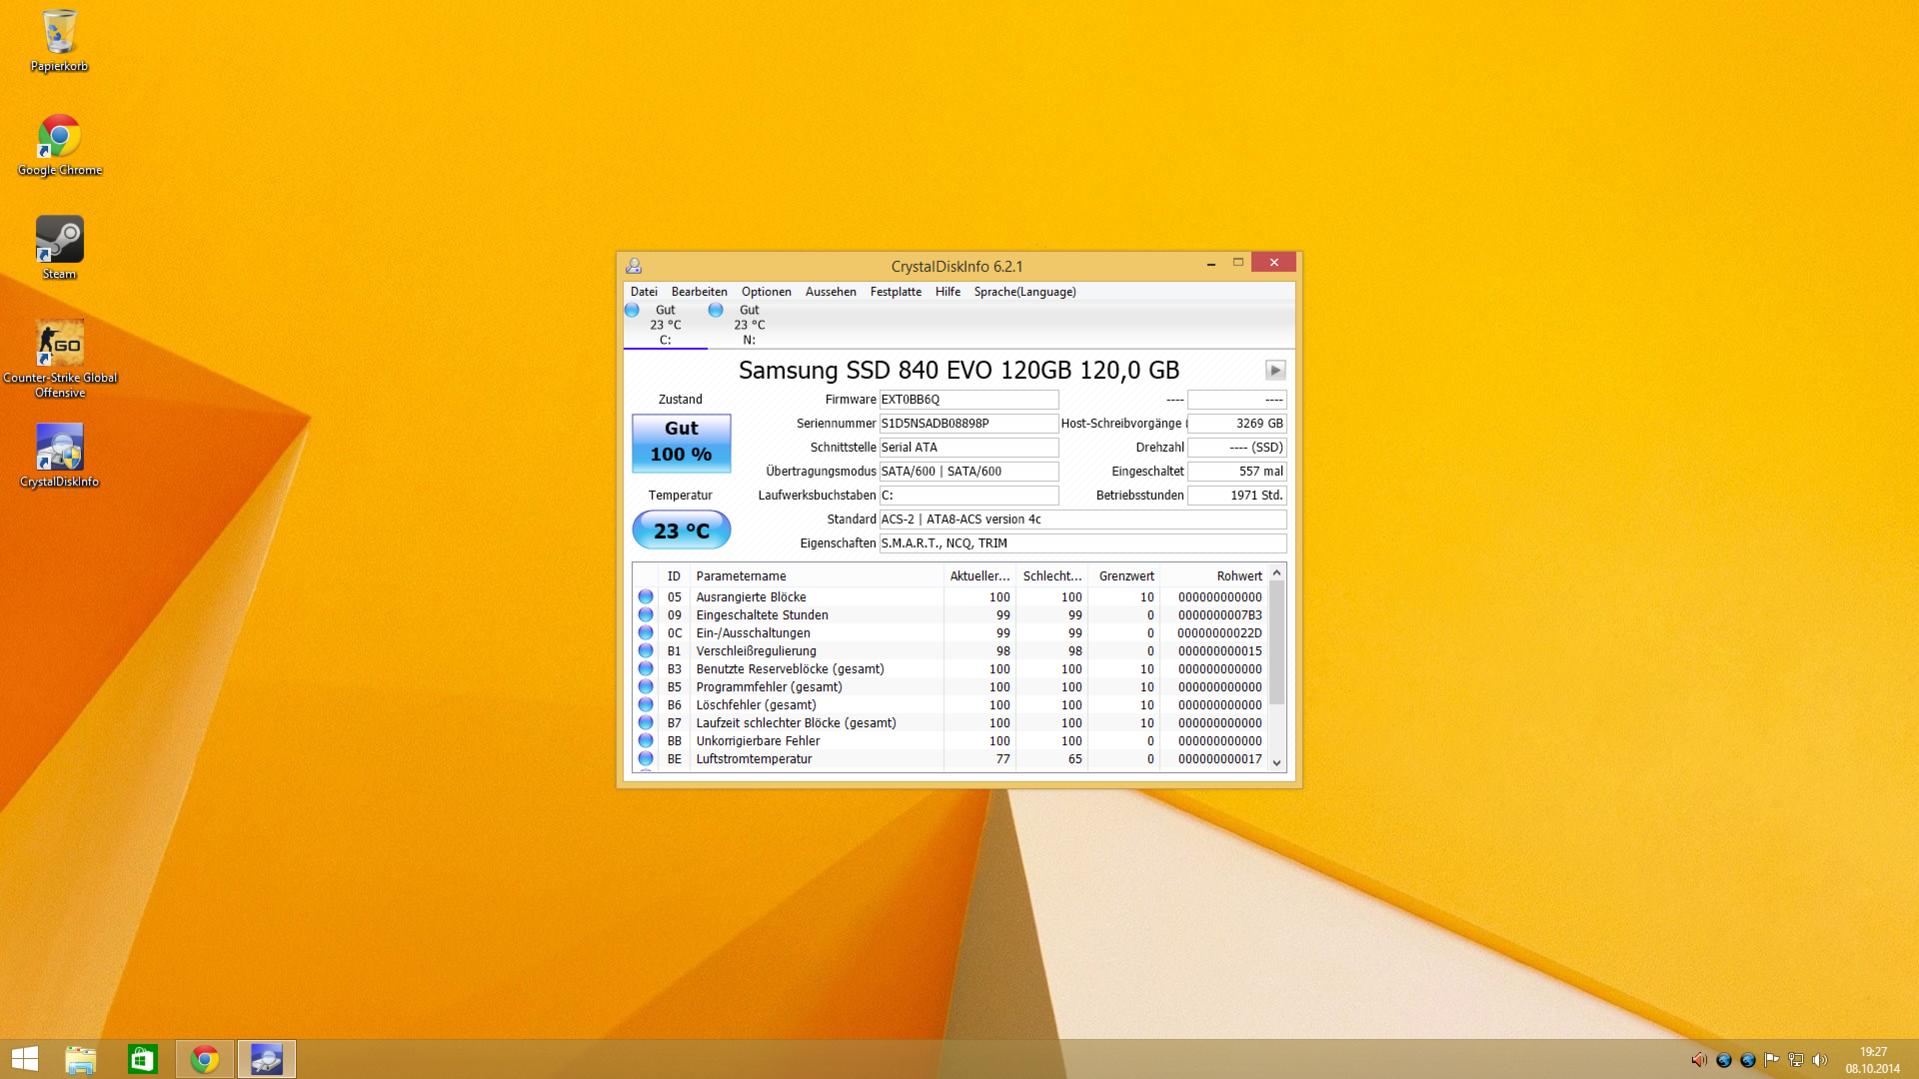Launch the Windows Store taskbar icon
This screenshot has height=1079, width=1919.
(x=143, y=1059)
